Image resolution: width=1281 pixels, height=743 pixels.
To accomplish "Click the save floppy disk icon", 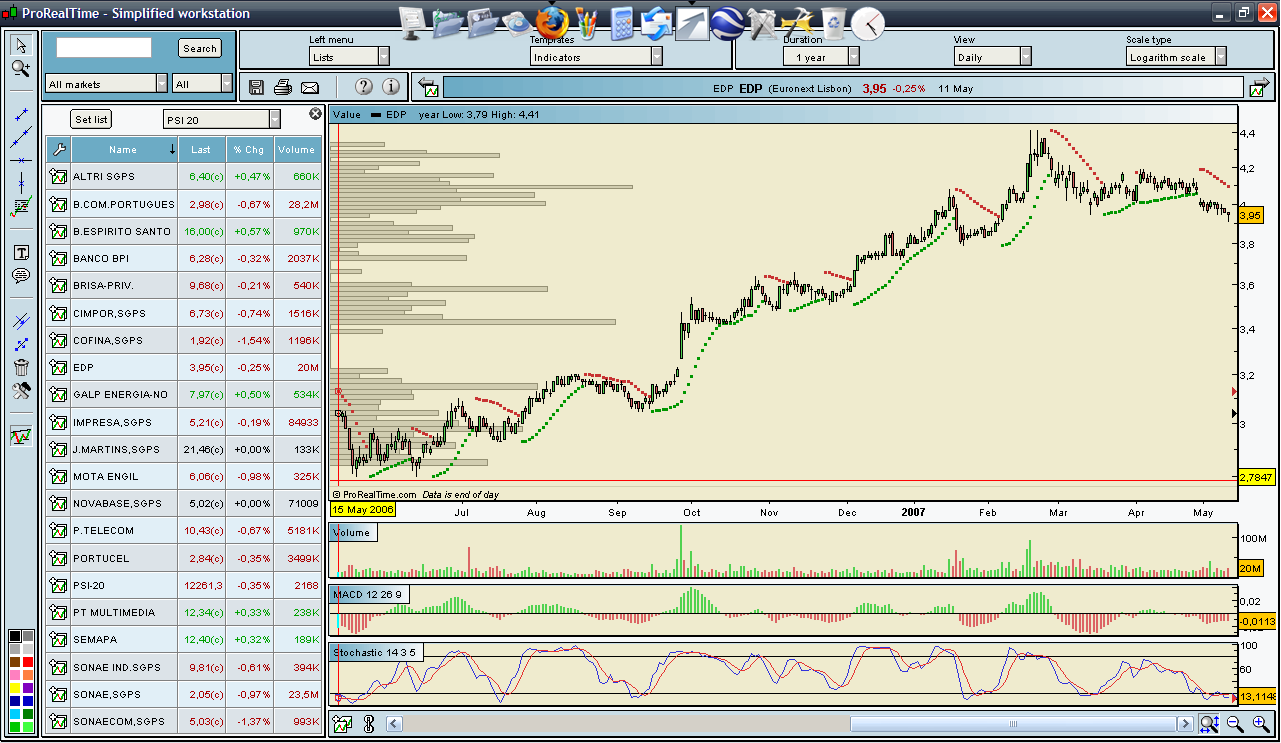I will pyautogui.click(x=256, y=87).
